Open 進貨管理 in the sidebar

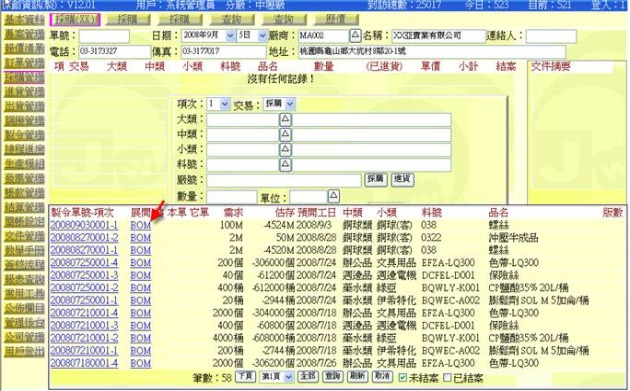tap(25, 92)
